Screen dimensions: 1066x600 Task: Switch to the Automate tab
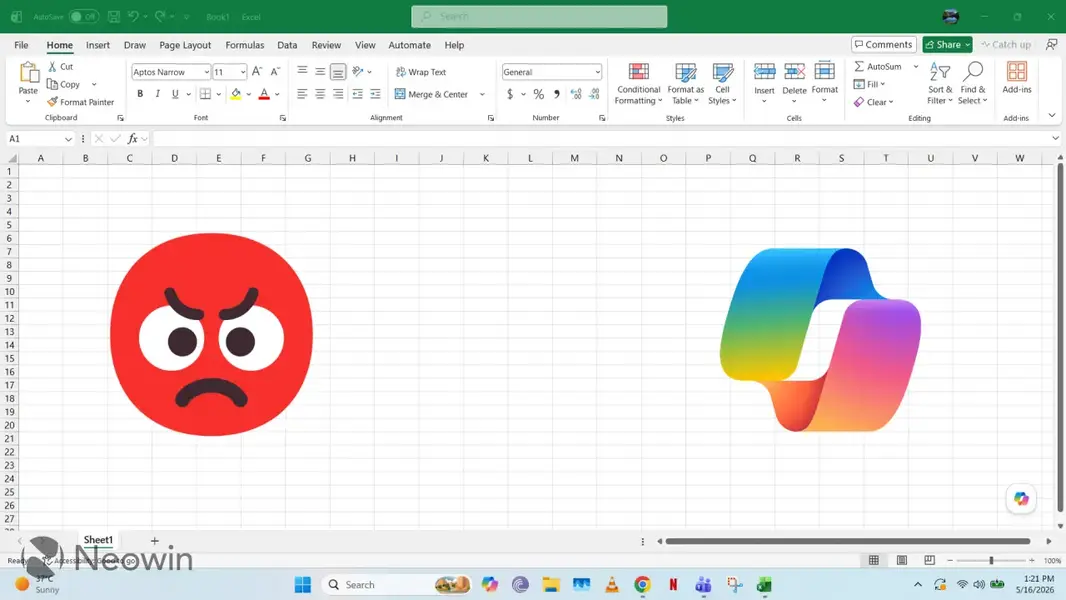pos(409,45)
